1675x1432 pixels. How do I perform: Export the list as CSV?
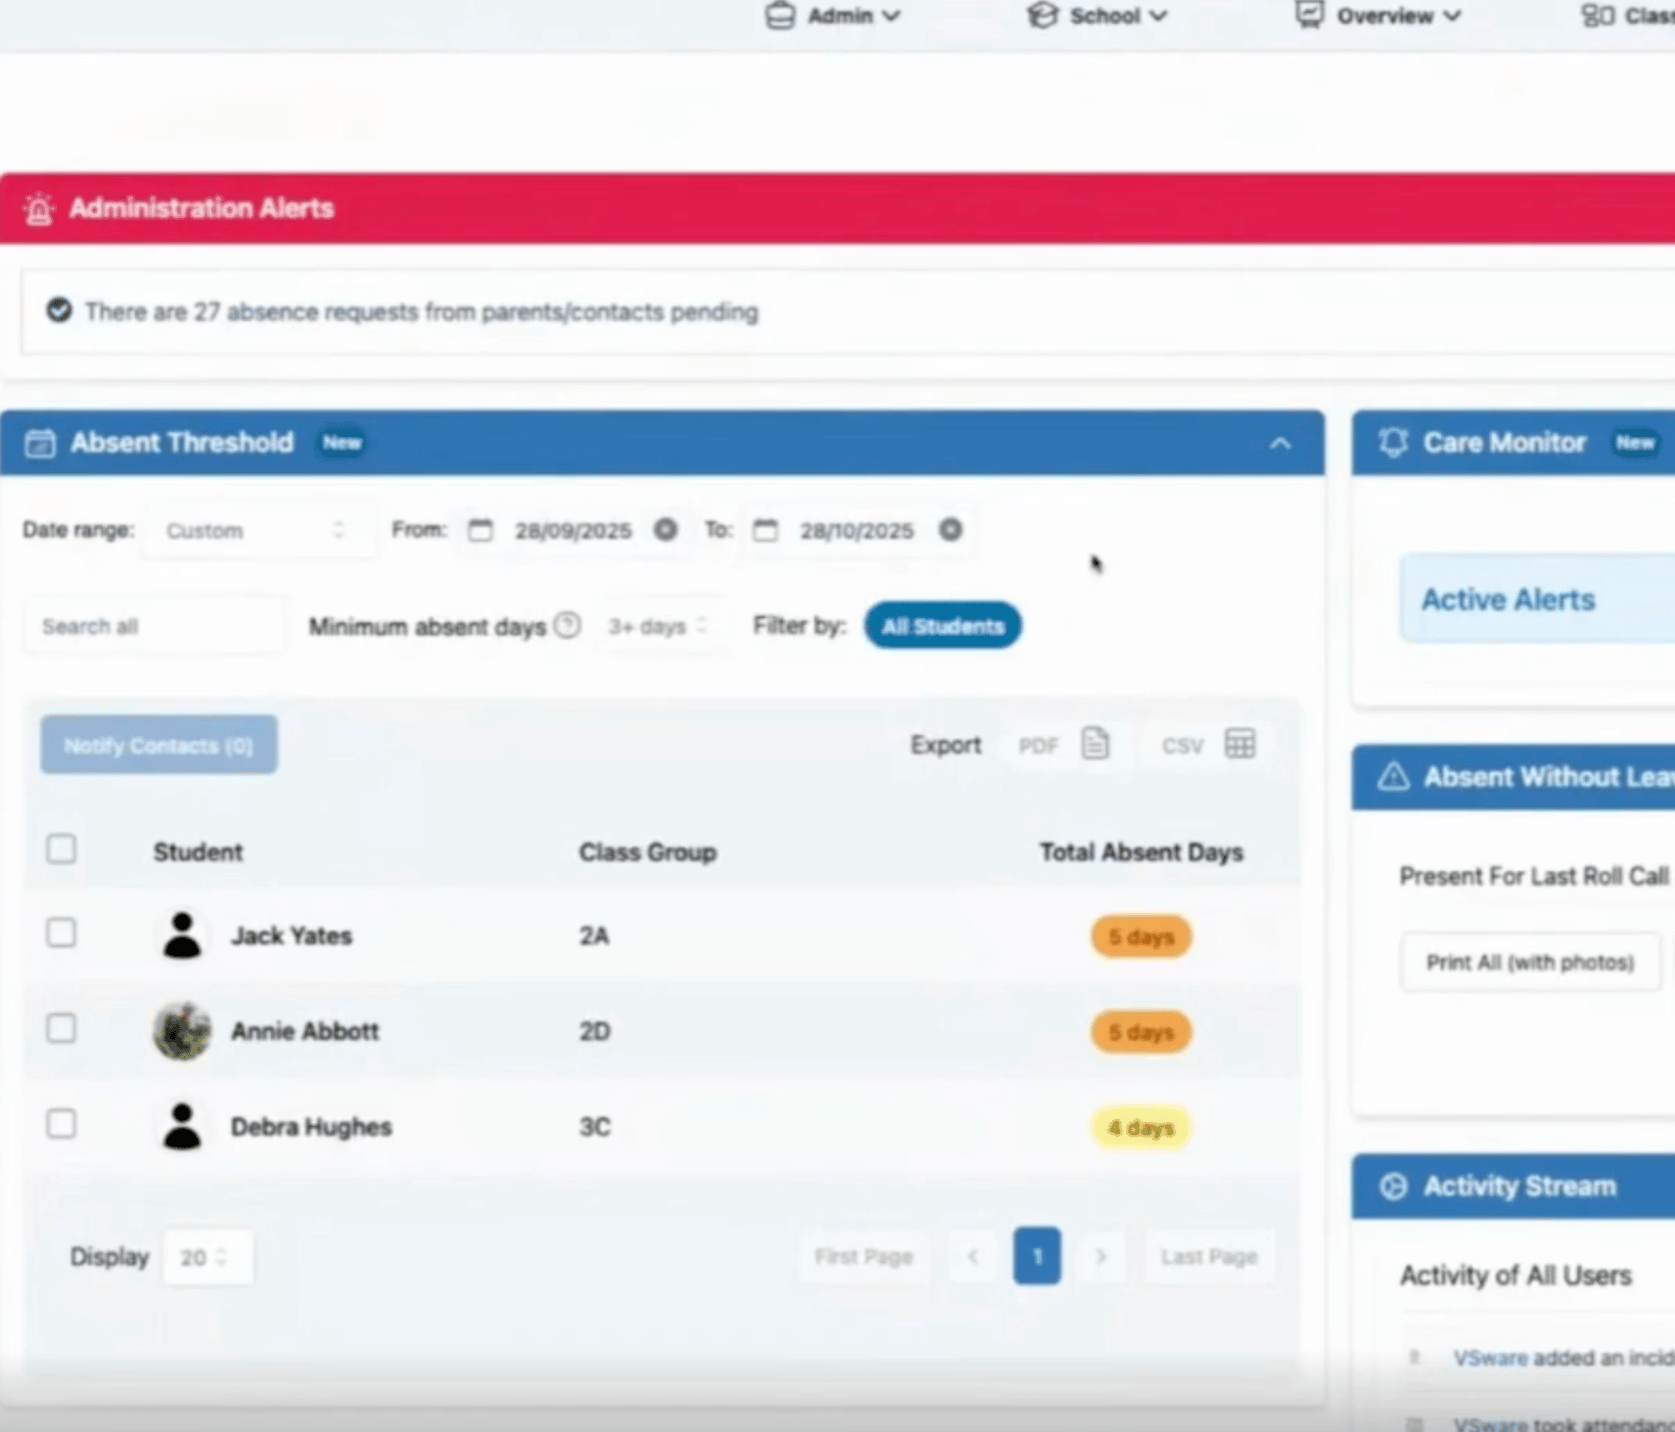pyautogui.click(x=1208, y=745)
